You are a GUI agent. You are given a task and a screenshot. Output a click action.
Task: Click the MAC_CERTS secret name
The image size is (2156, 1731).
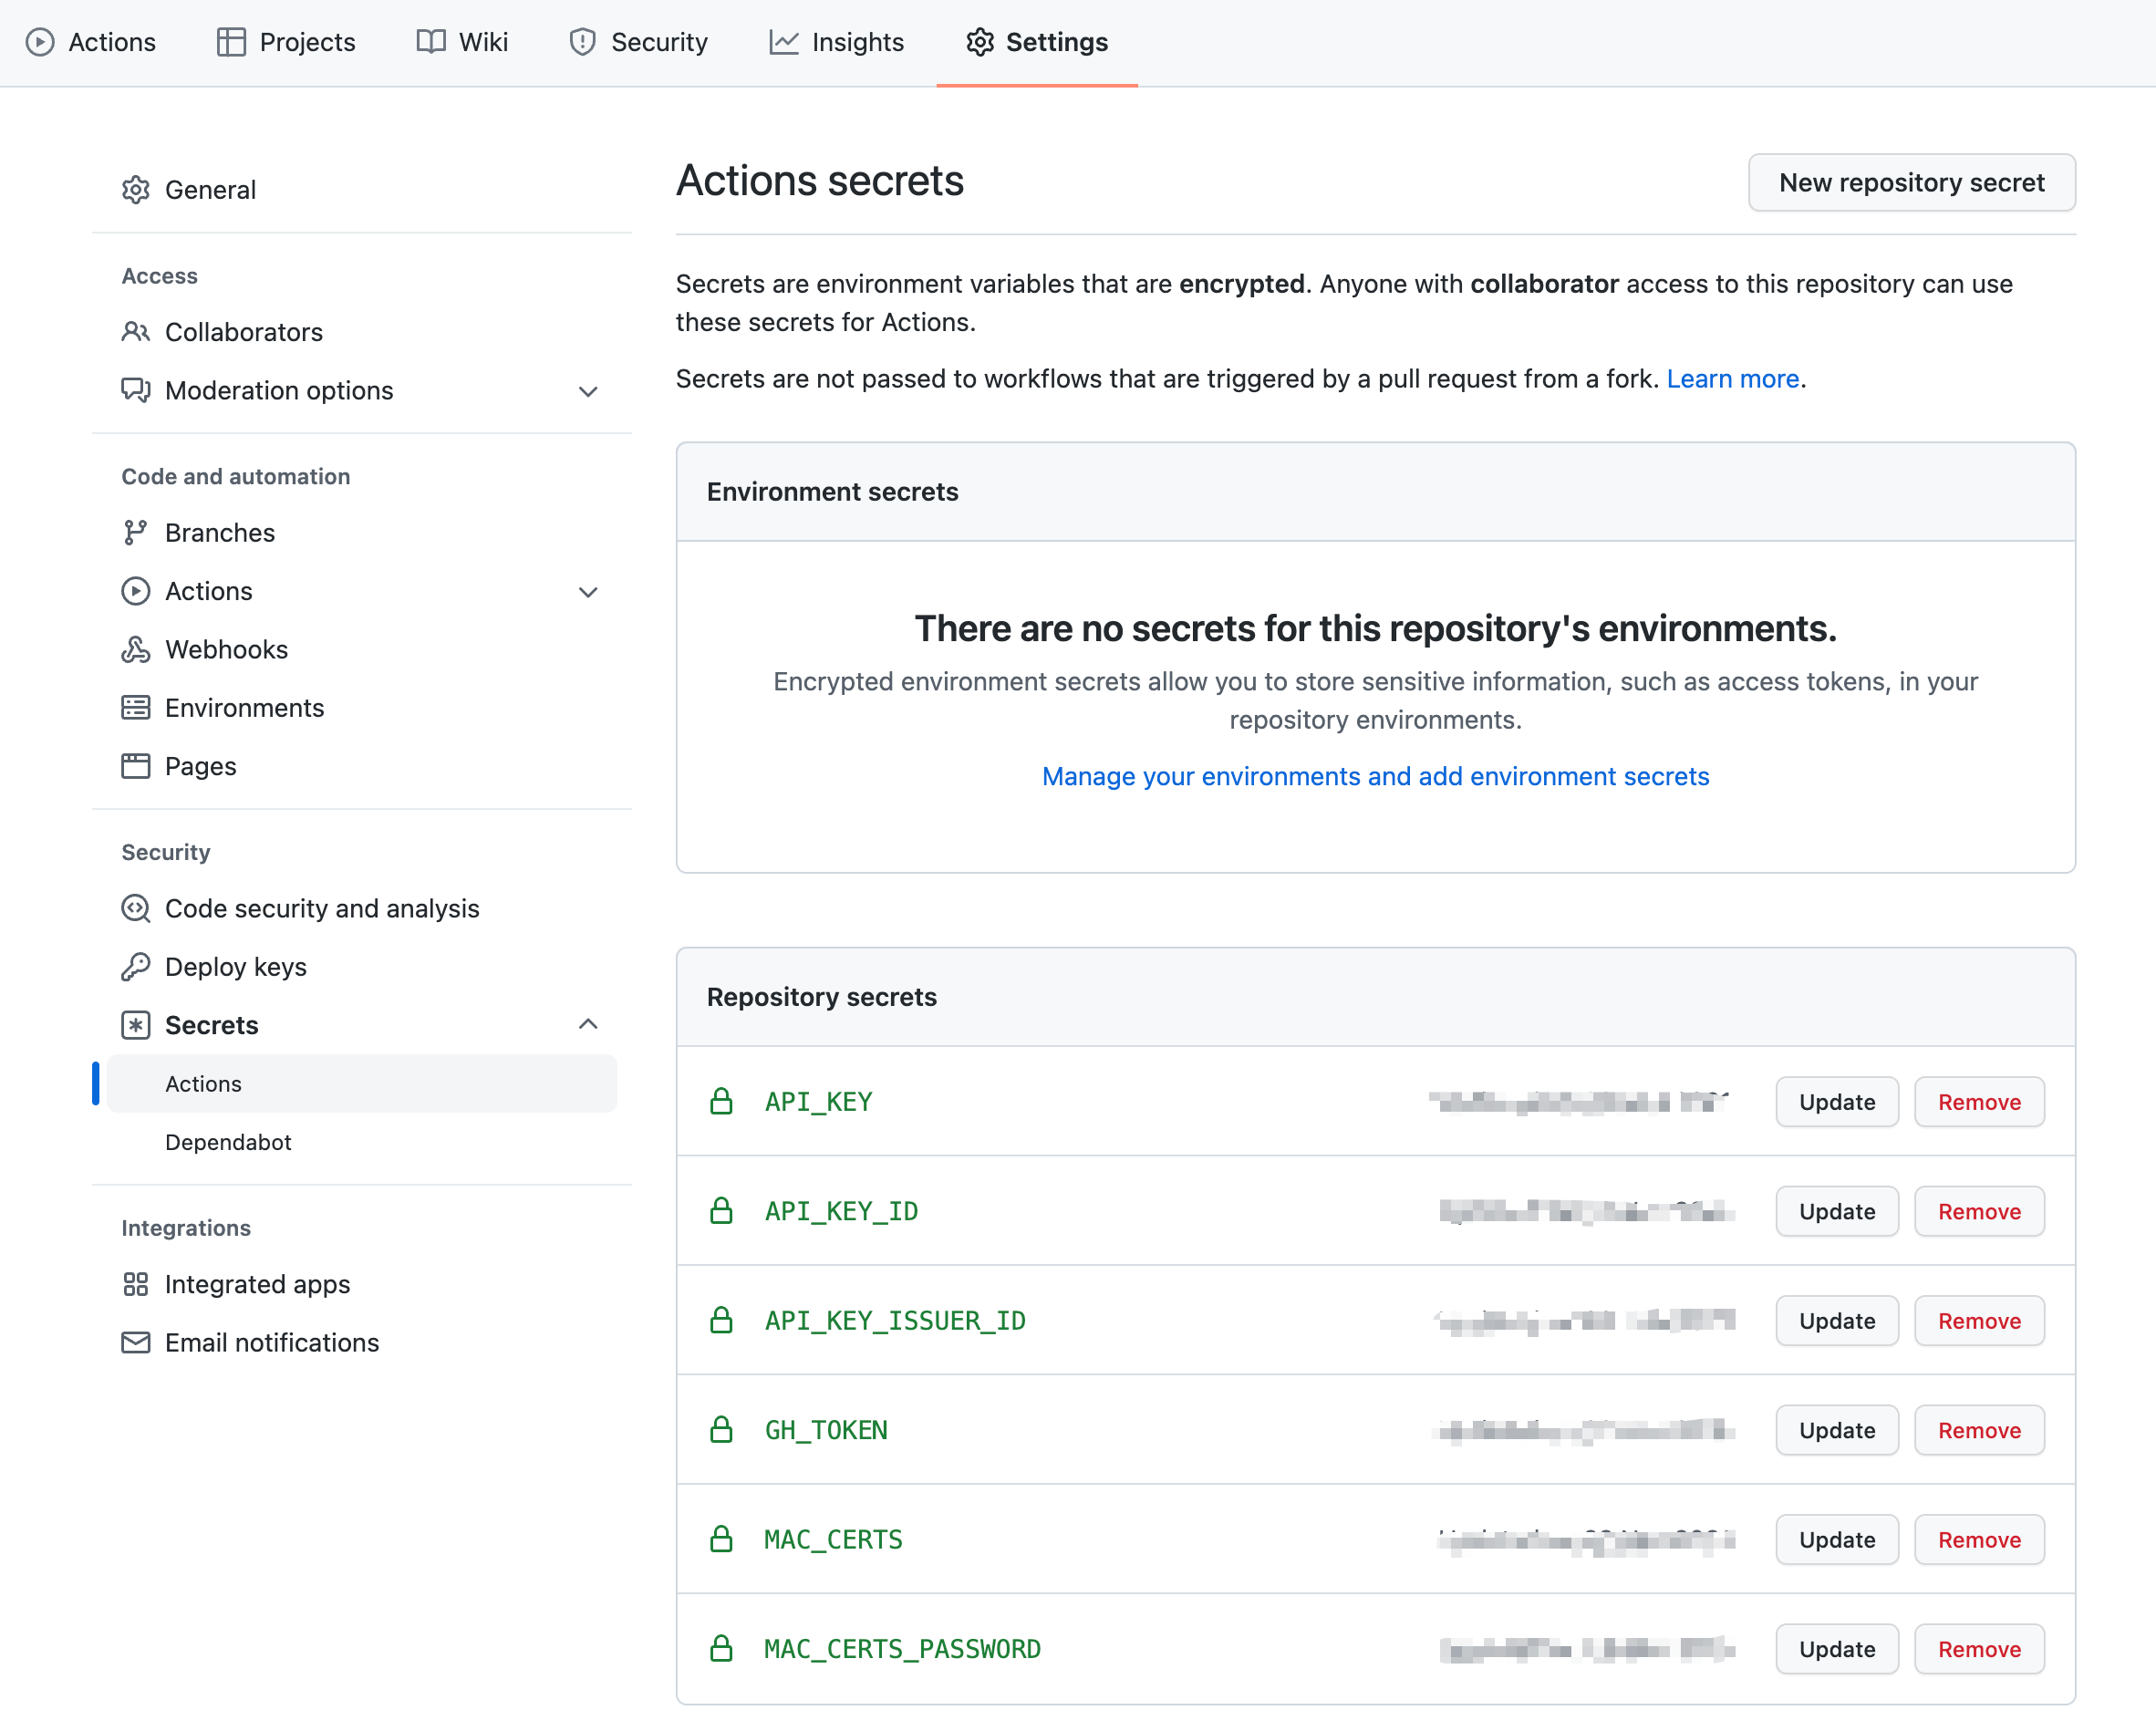click(833, 1539)
